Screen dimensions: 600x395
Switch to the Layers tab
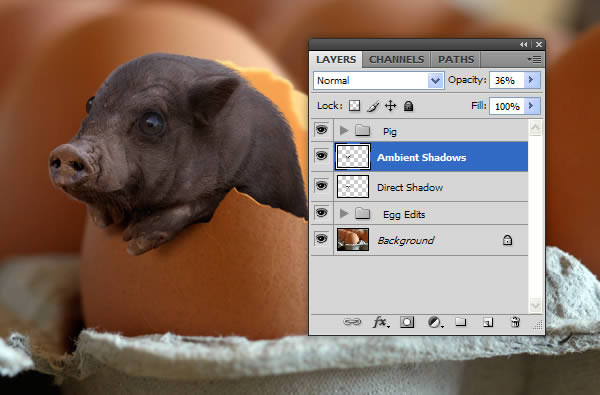click(336, 60)
